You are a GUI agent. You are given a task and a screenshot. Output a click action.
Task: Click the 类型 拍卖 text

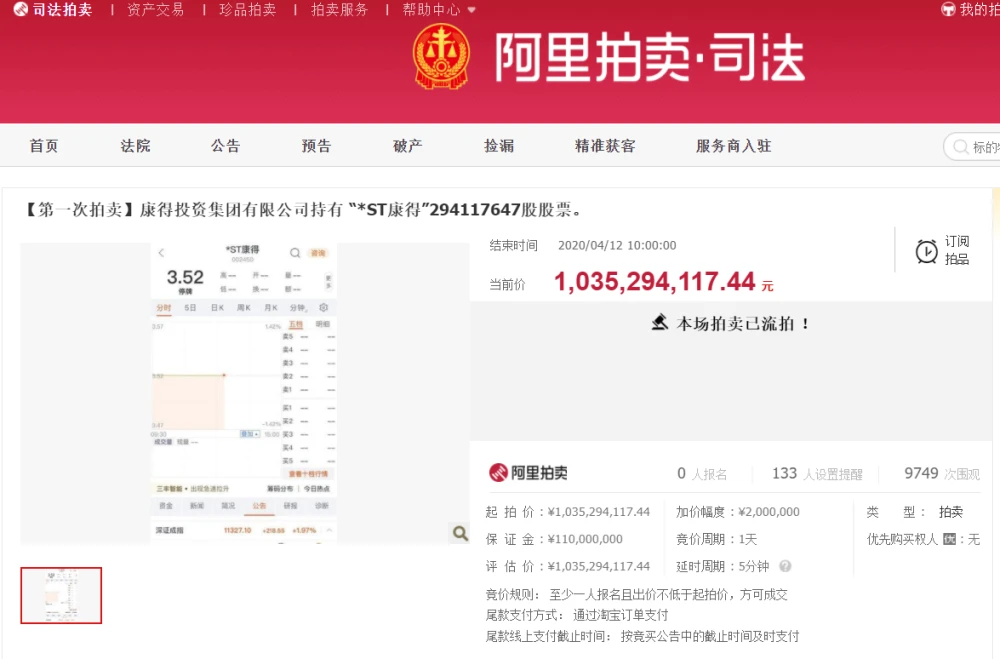pos(915,512)
